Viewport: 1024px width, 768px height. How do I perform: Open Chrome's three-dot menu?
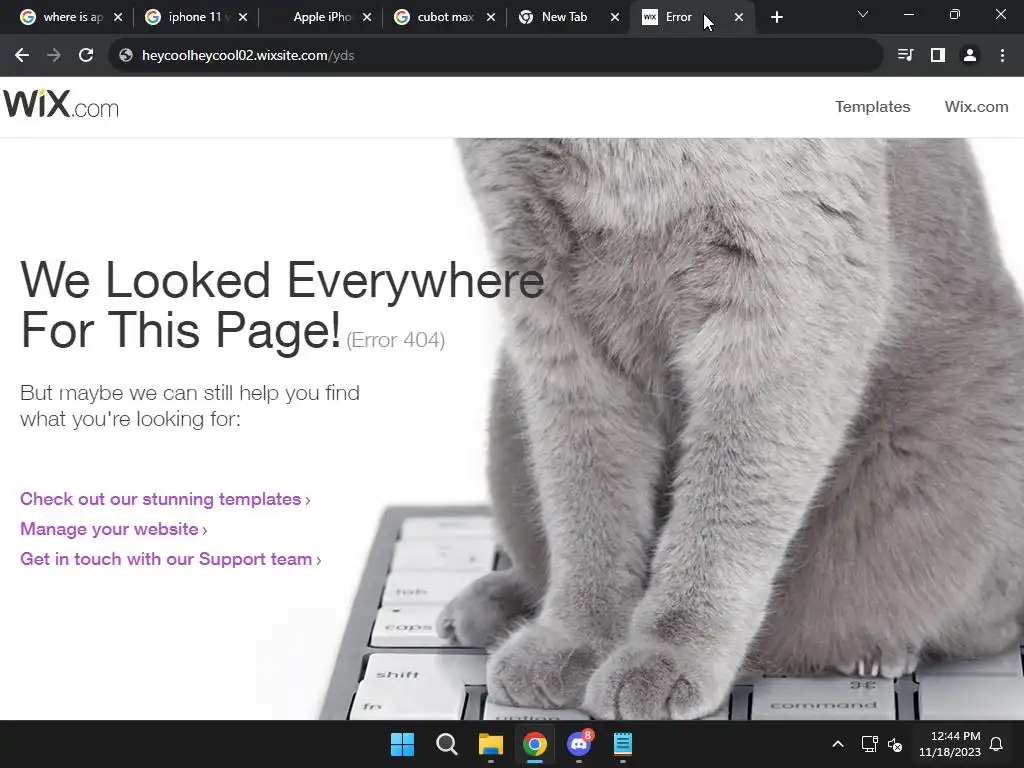(1002, 56)
